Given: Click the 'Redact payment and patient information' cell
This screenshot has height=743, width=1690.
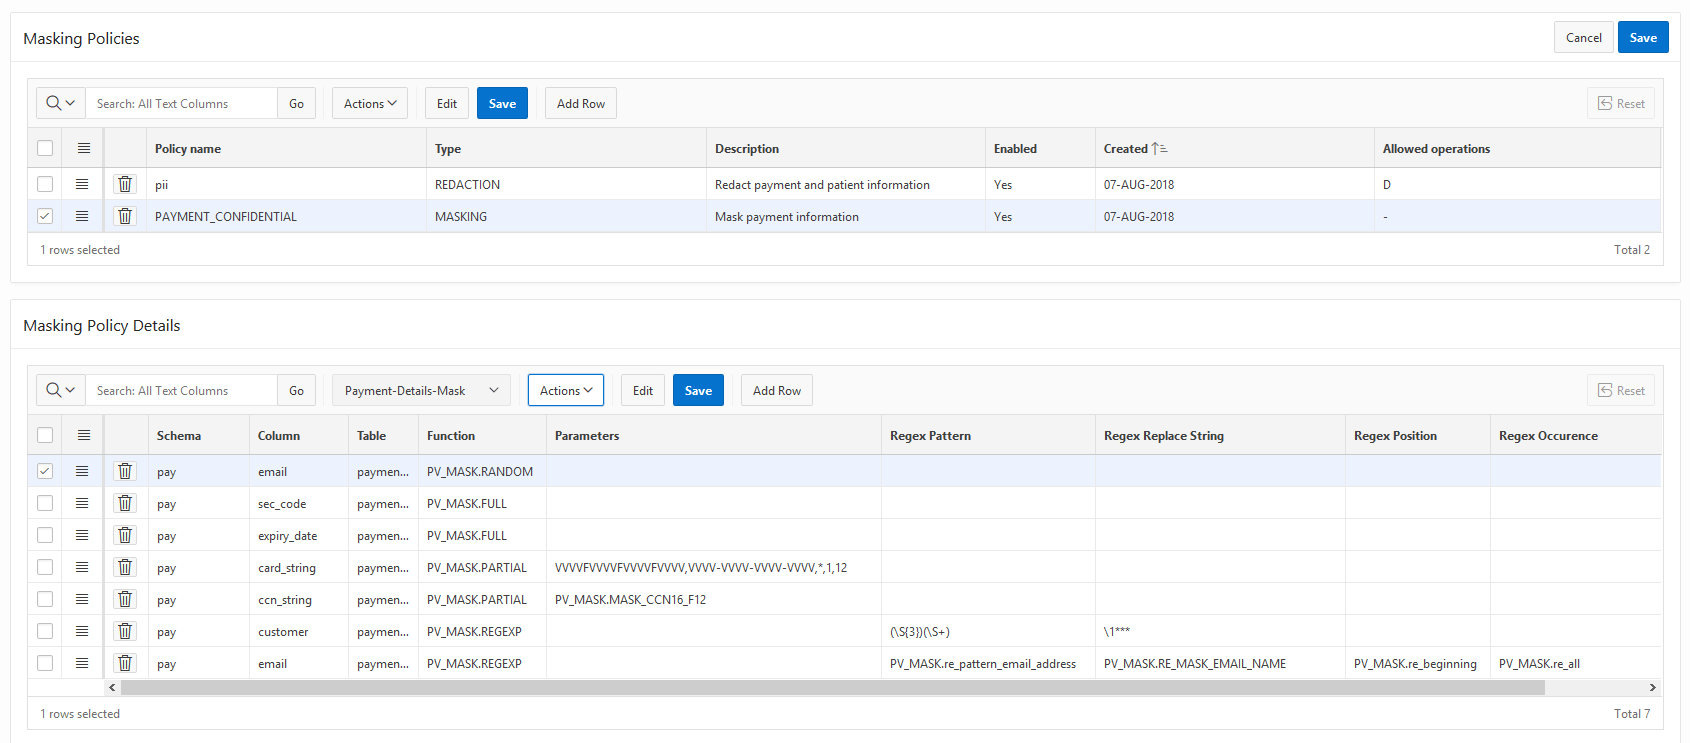Looking at the screenshot, I should pyautogui.click(x=846, y=184).
